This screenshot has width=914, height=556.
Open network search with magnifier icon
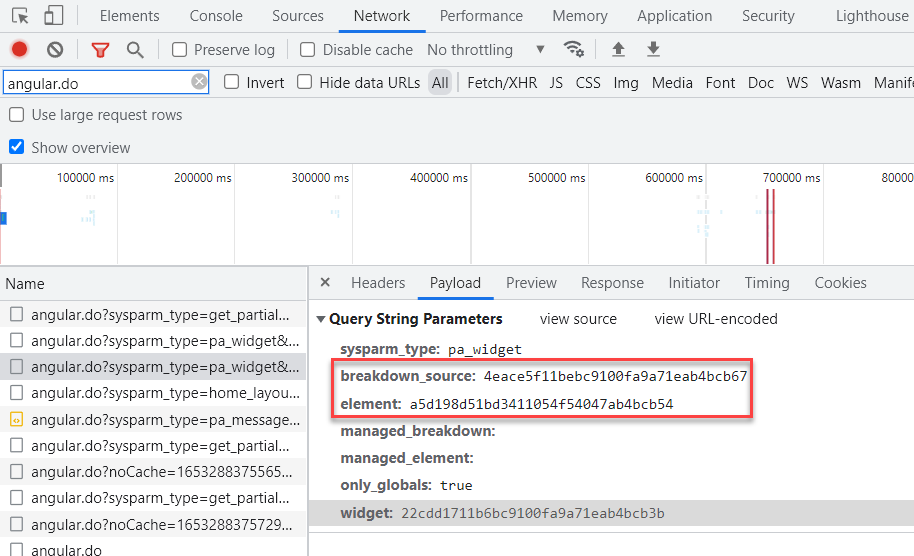135,50
